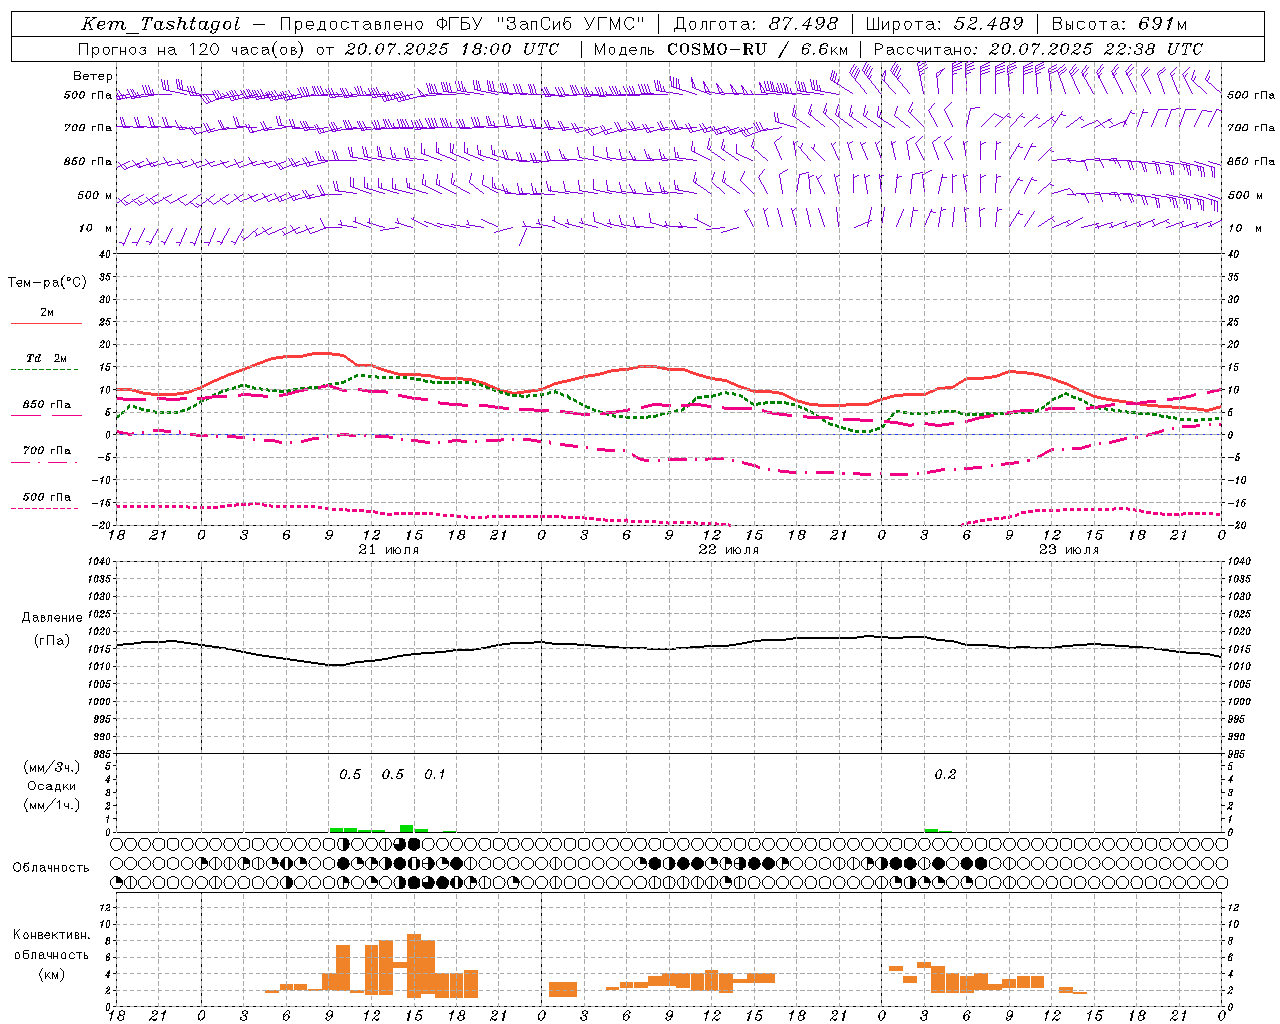Click the '21 июля' date label
This screenshot has height=1024, width=1280.
pyautogui.click(x=389, y=550)
